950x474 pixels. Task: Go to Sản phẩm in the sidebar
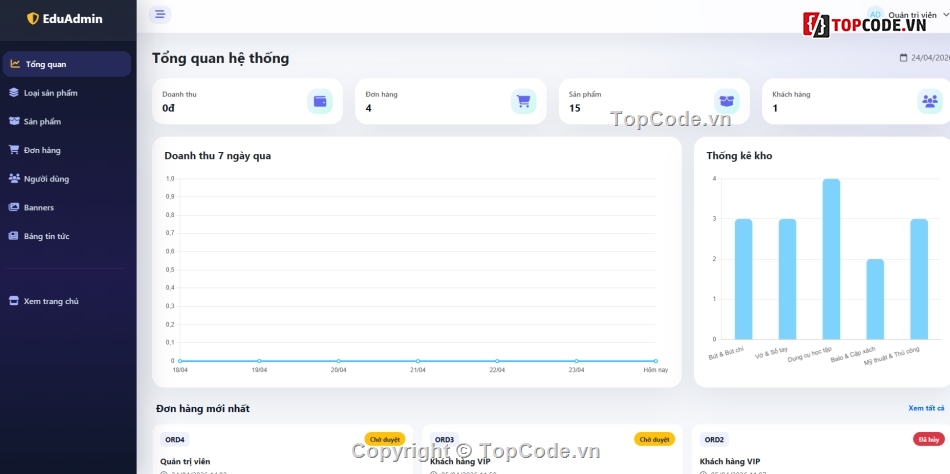click(67, 121)
